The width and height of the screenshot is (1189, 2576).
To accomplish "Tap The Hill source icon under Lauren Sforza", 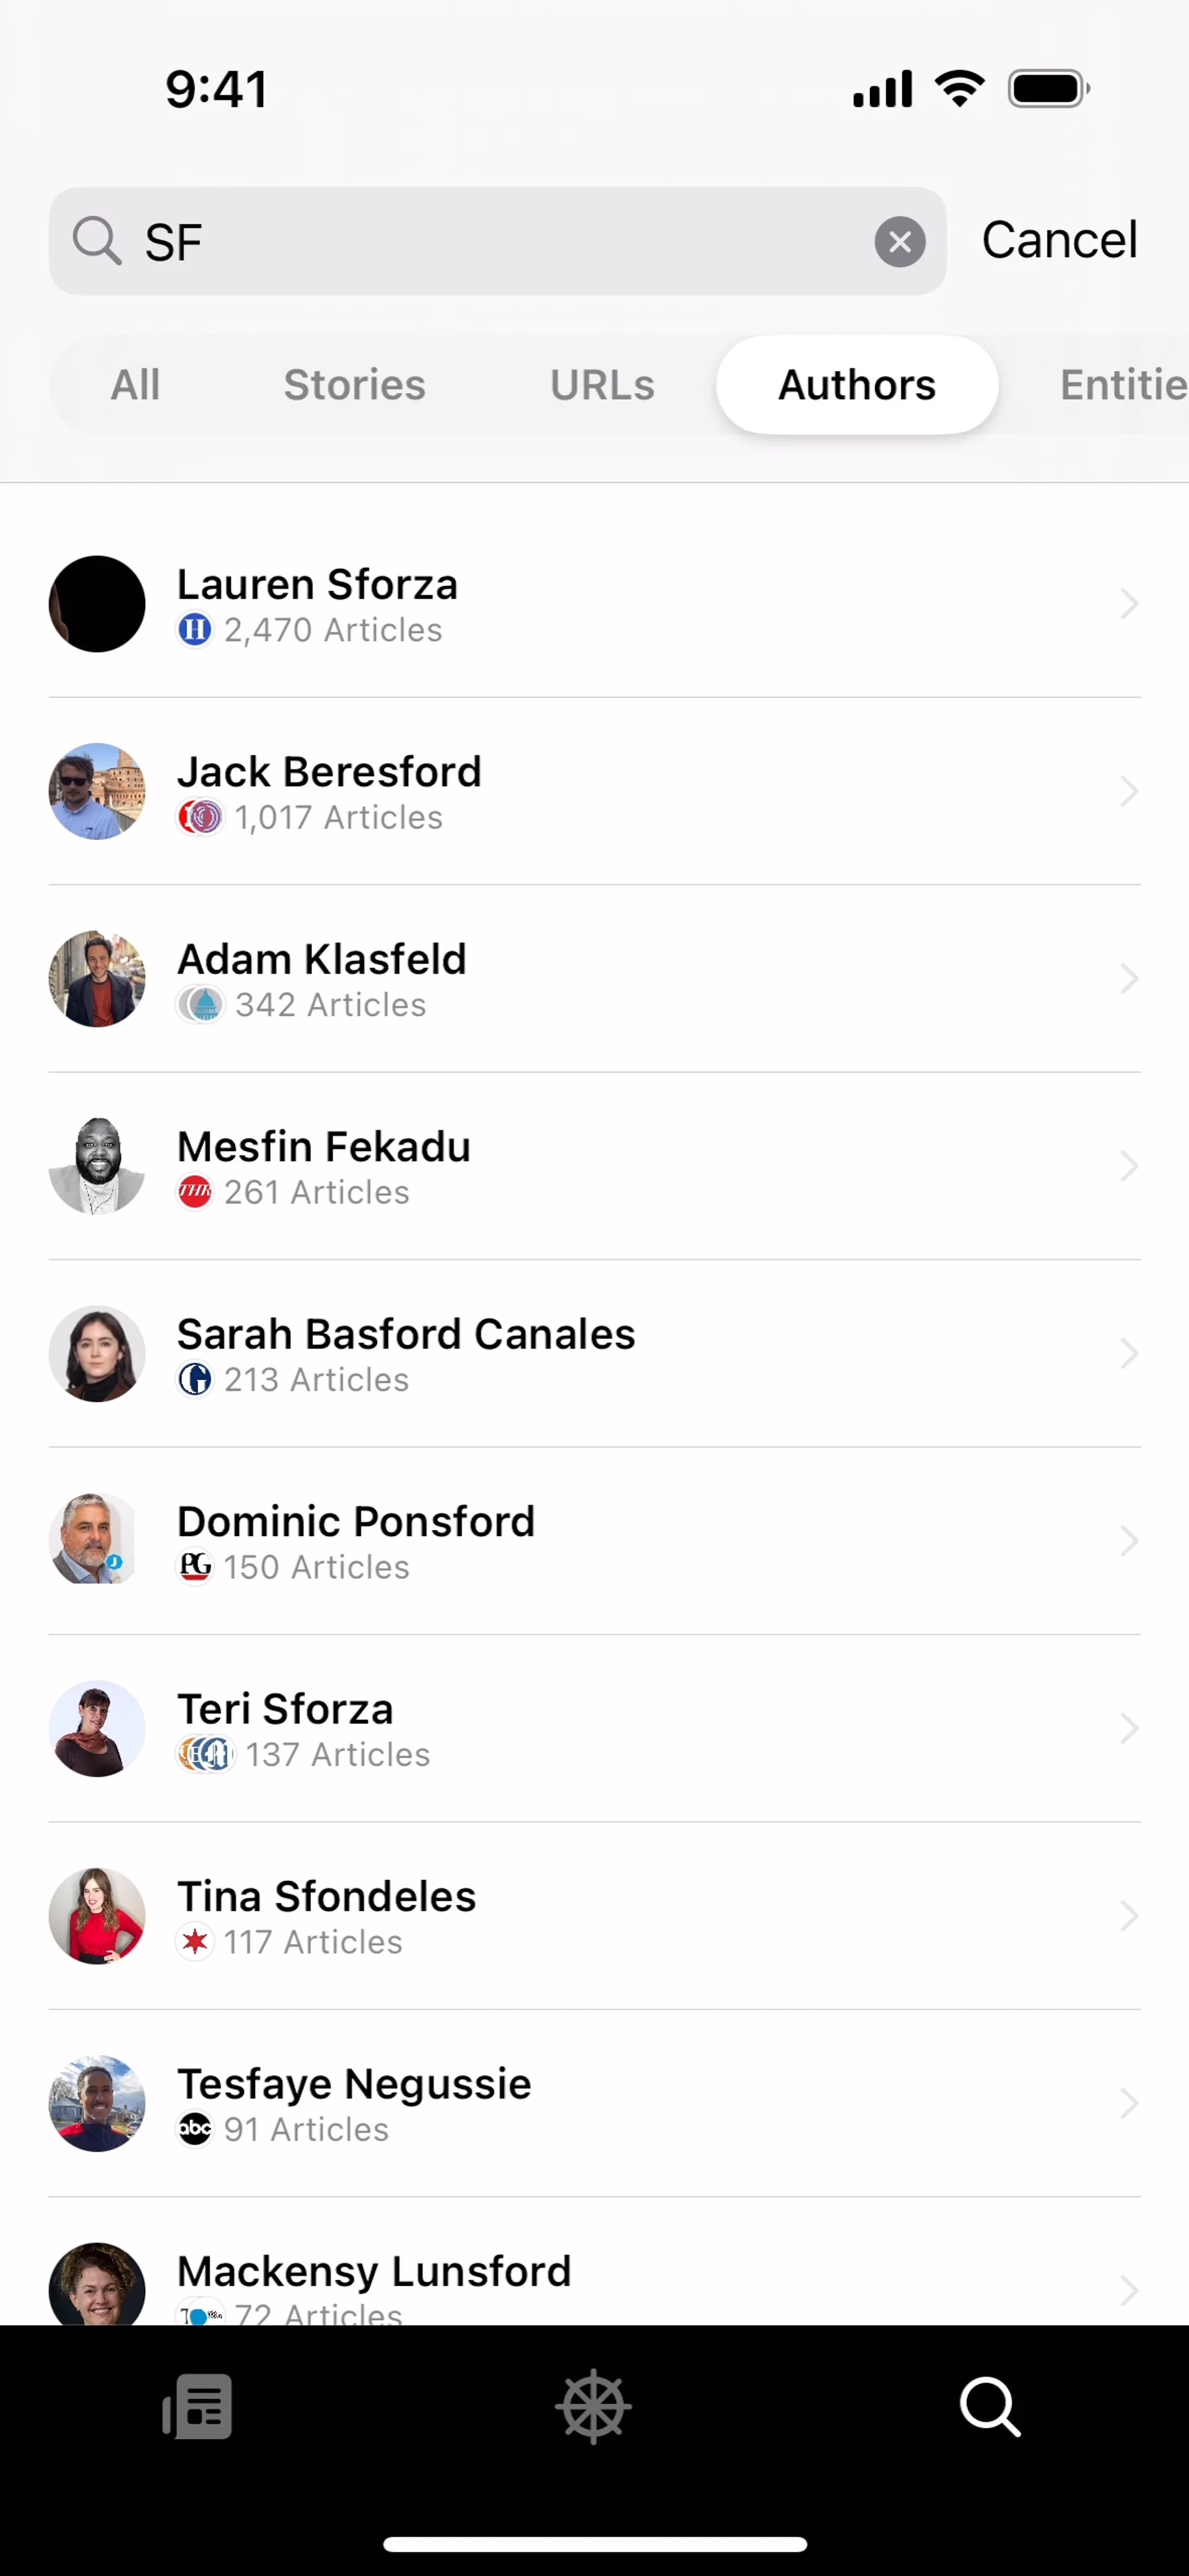I will [195, 630].
